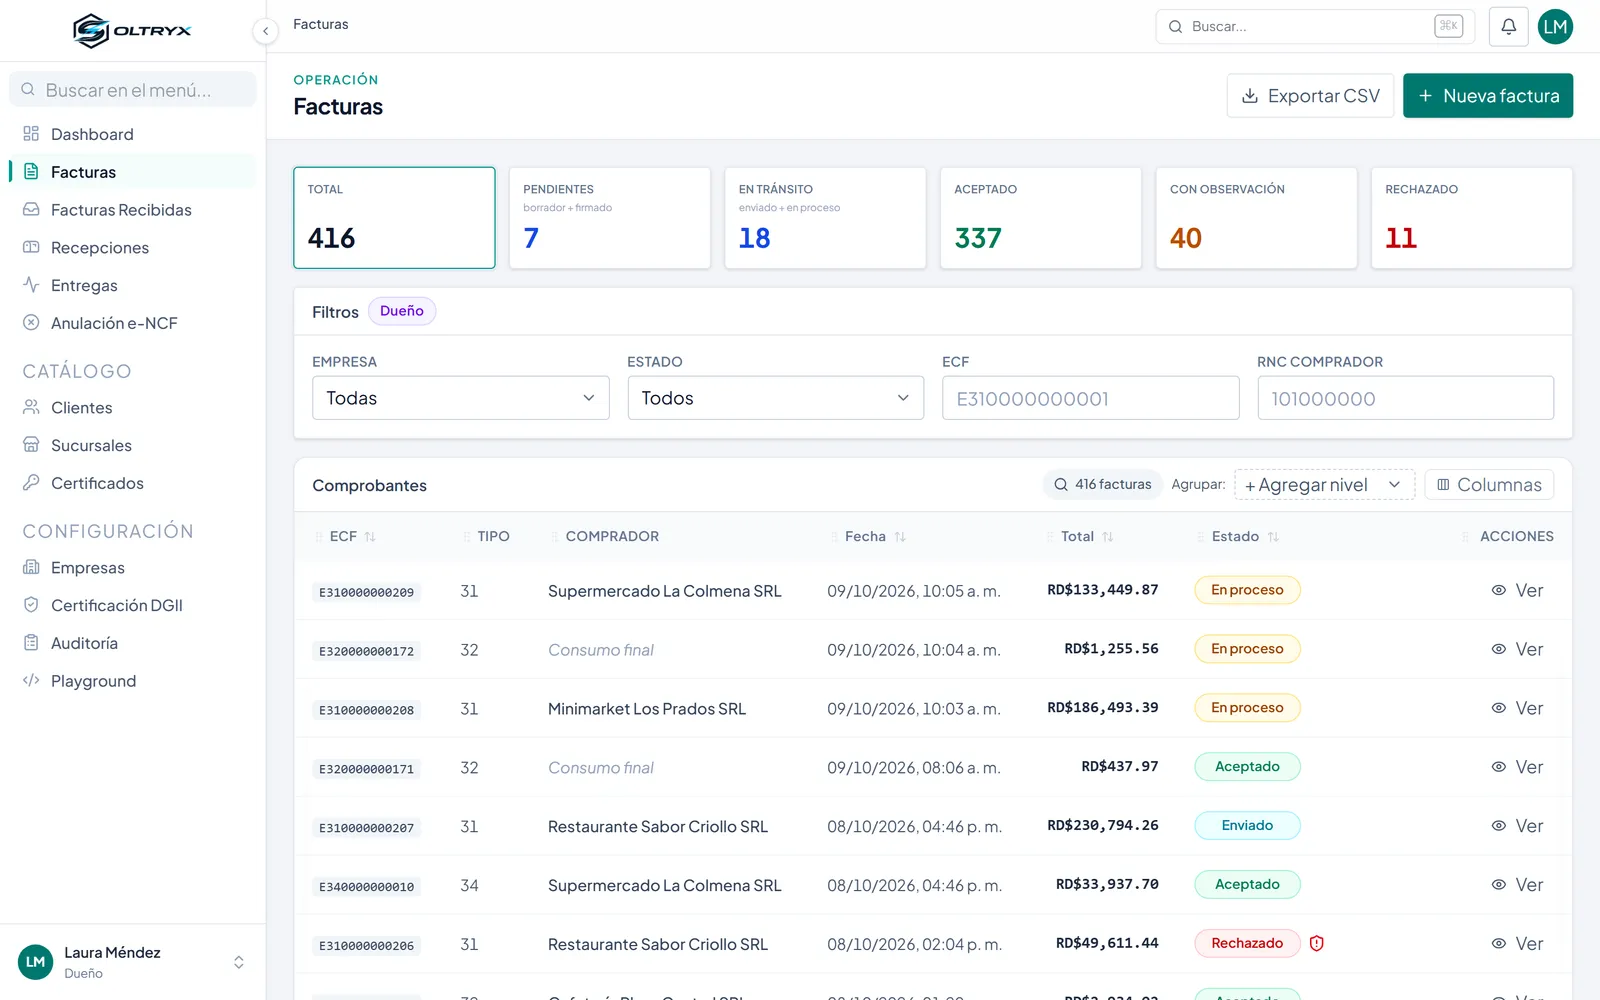Click the Clientes people icon
This screenshot has height=1000, width=1600.
click(31, 407)
